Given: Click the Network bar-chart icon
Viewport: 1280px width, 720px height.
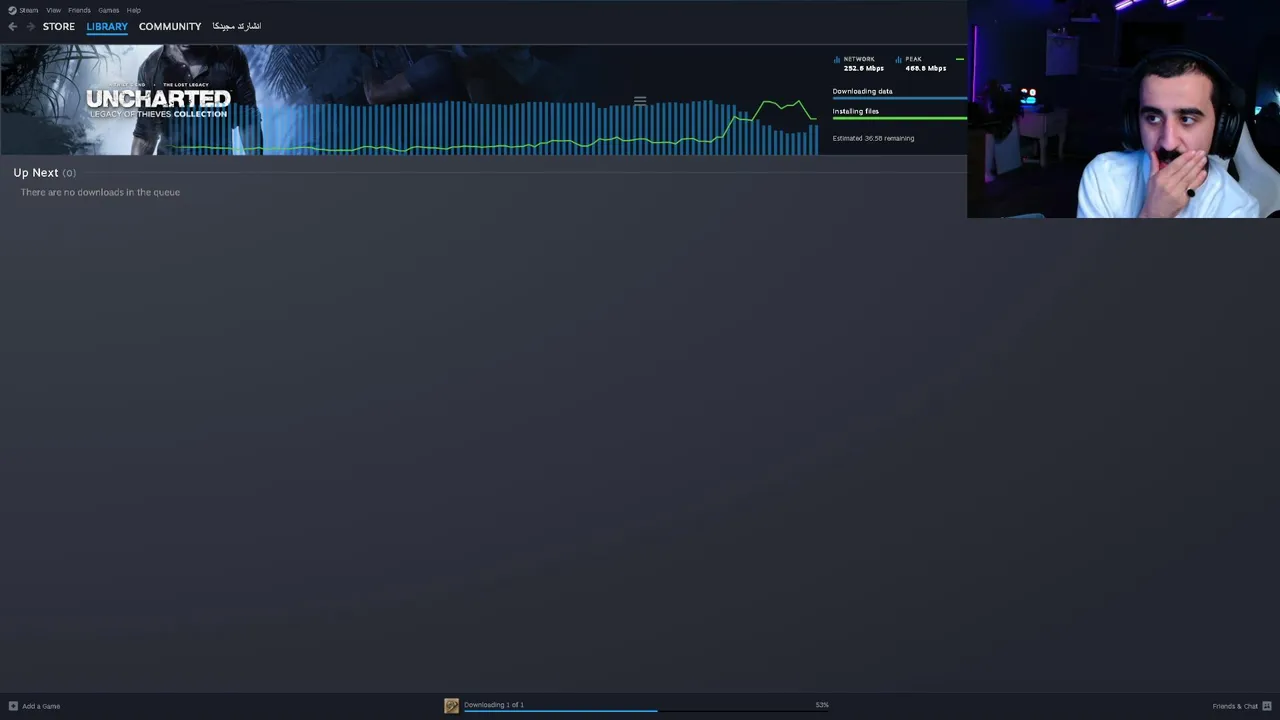Looking at the screenshot, I should pyautogui.click(x=837, y=59).
